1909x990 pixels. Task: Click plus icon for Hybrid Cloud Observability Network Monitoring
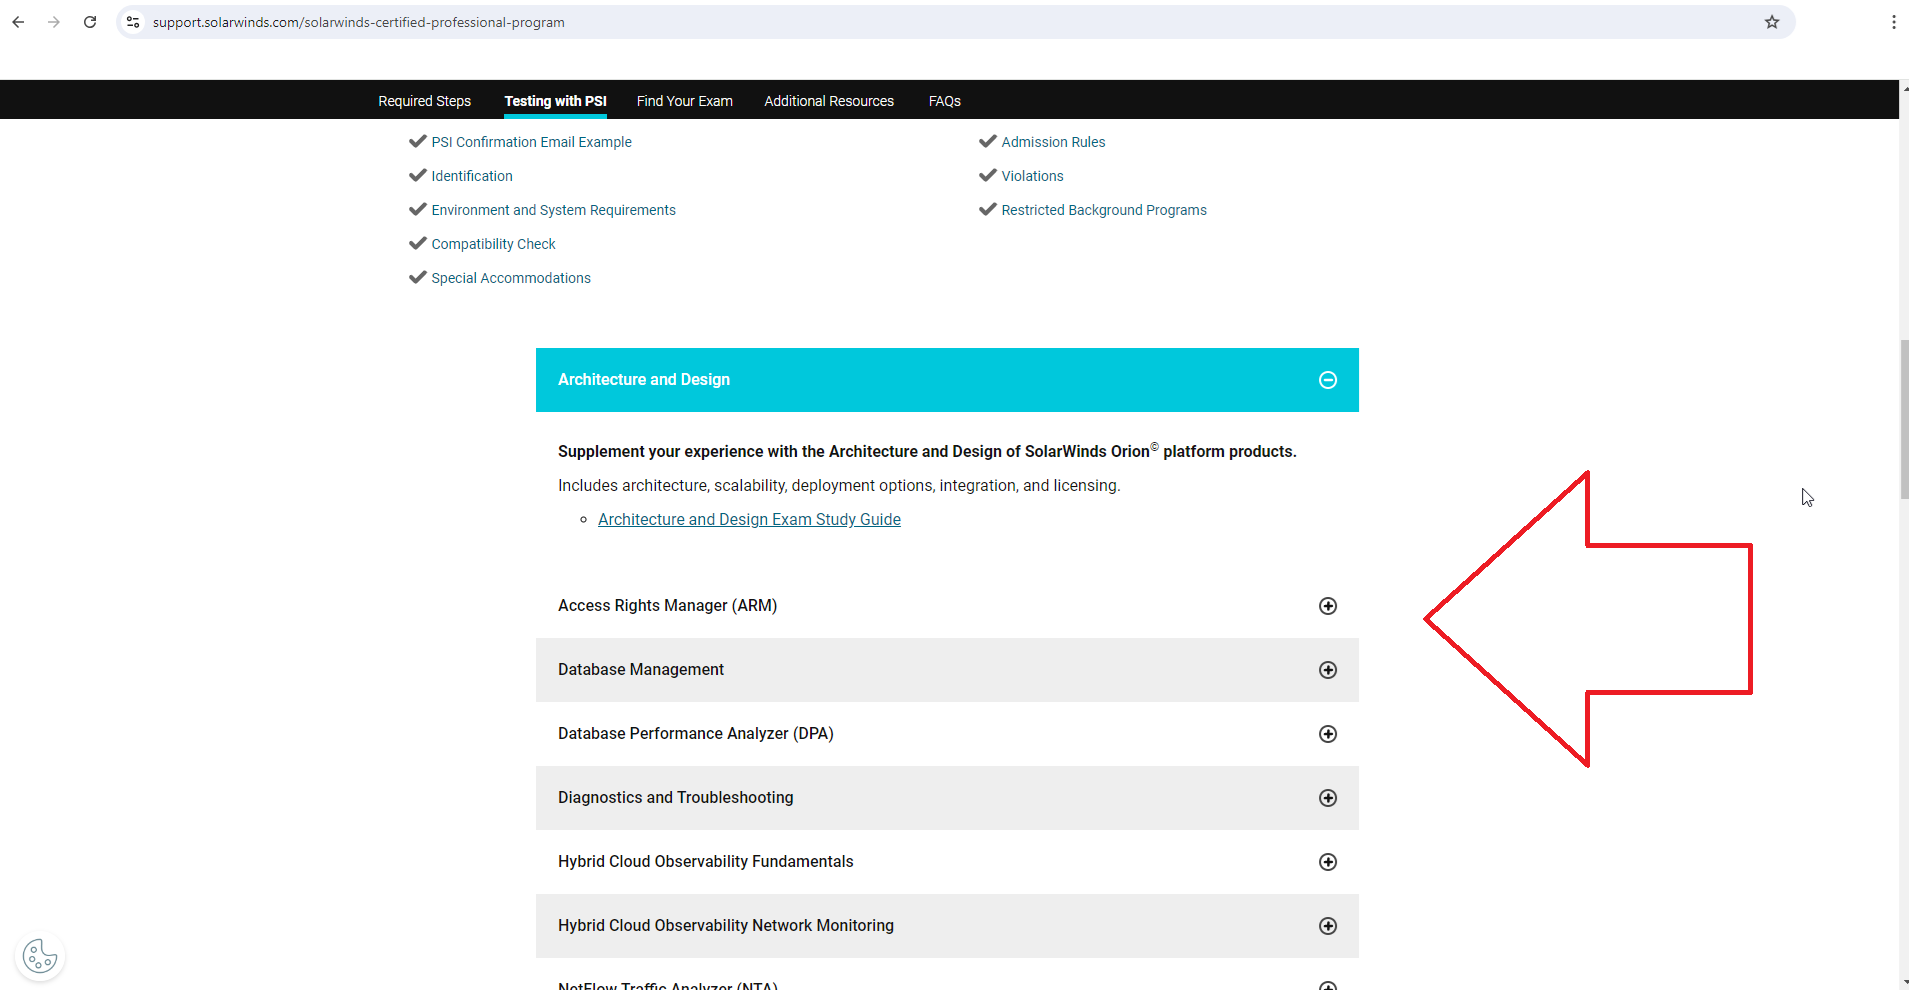1328,926
